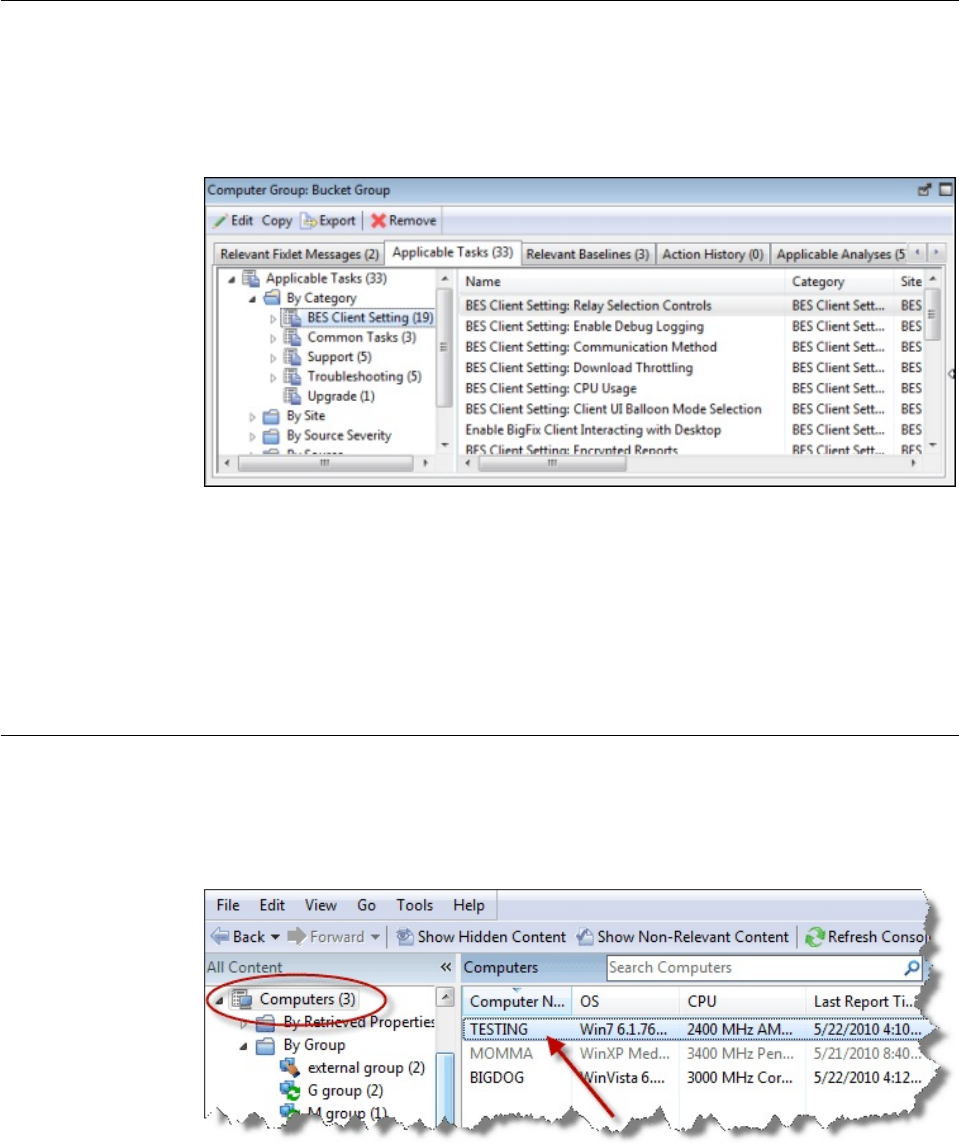The width and height of the screenshot is (959, 1144).
Task: Click the By Category folder icon
Action: [271, 298]
